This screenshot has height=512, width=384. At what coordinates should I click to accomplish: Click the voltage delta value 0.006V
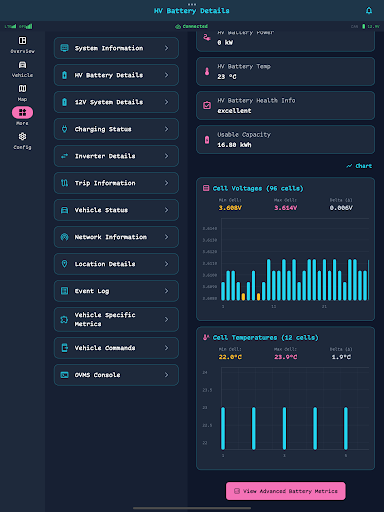[x=341, y=208]
